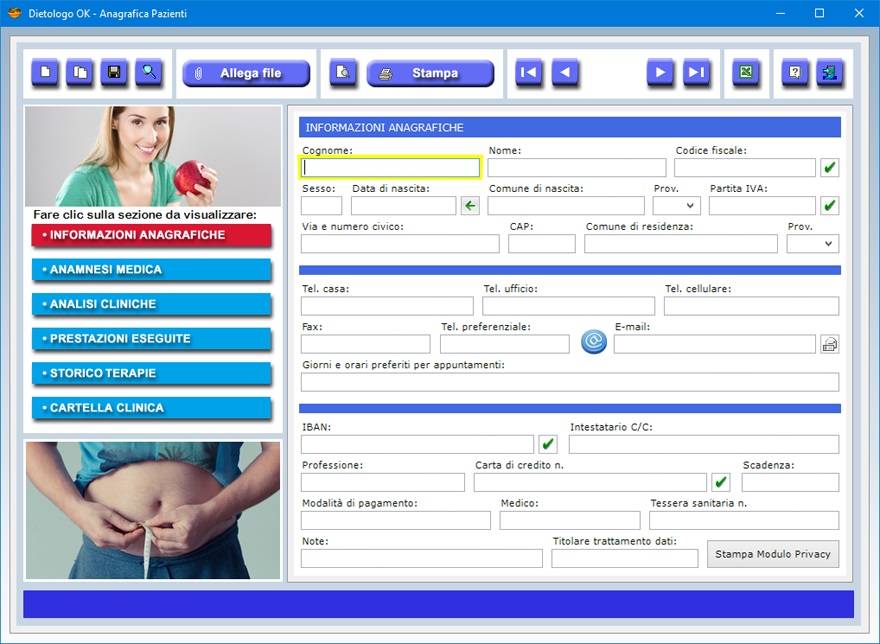The height and width of the screenshot is (644, 880).
Task: Verify IBAN with green checkmark
Action: 548,444
